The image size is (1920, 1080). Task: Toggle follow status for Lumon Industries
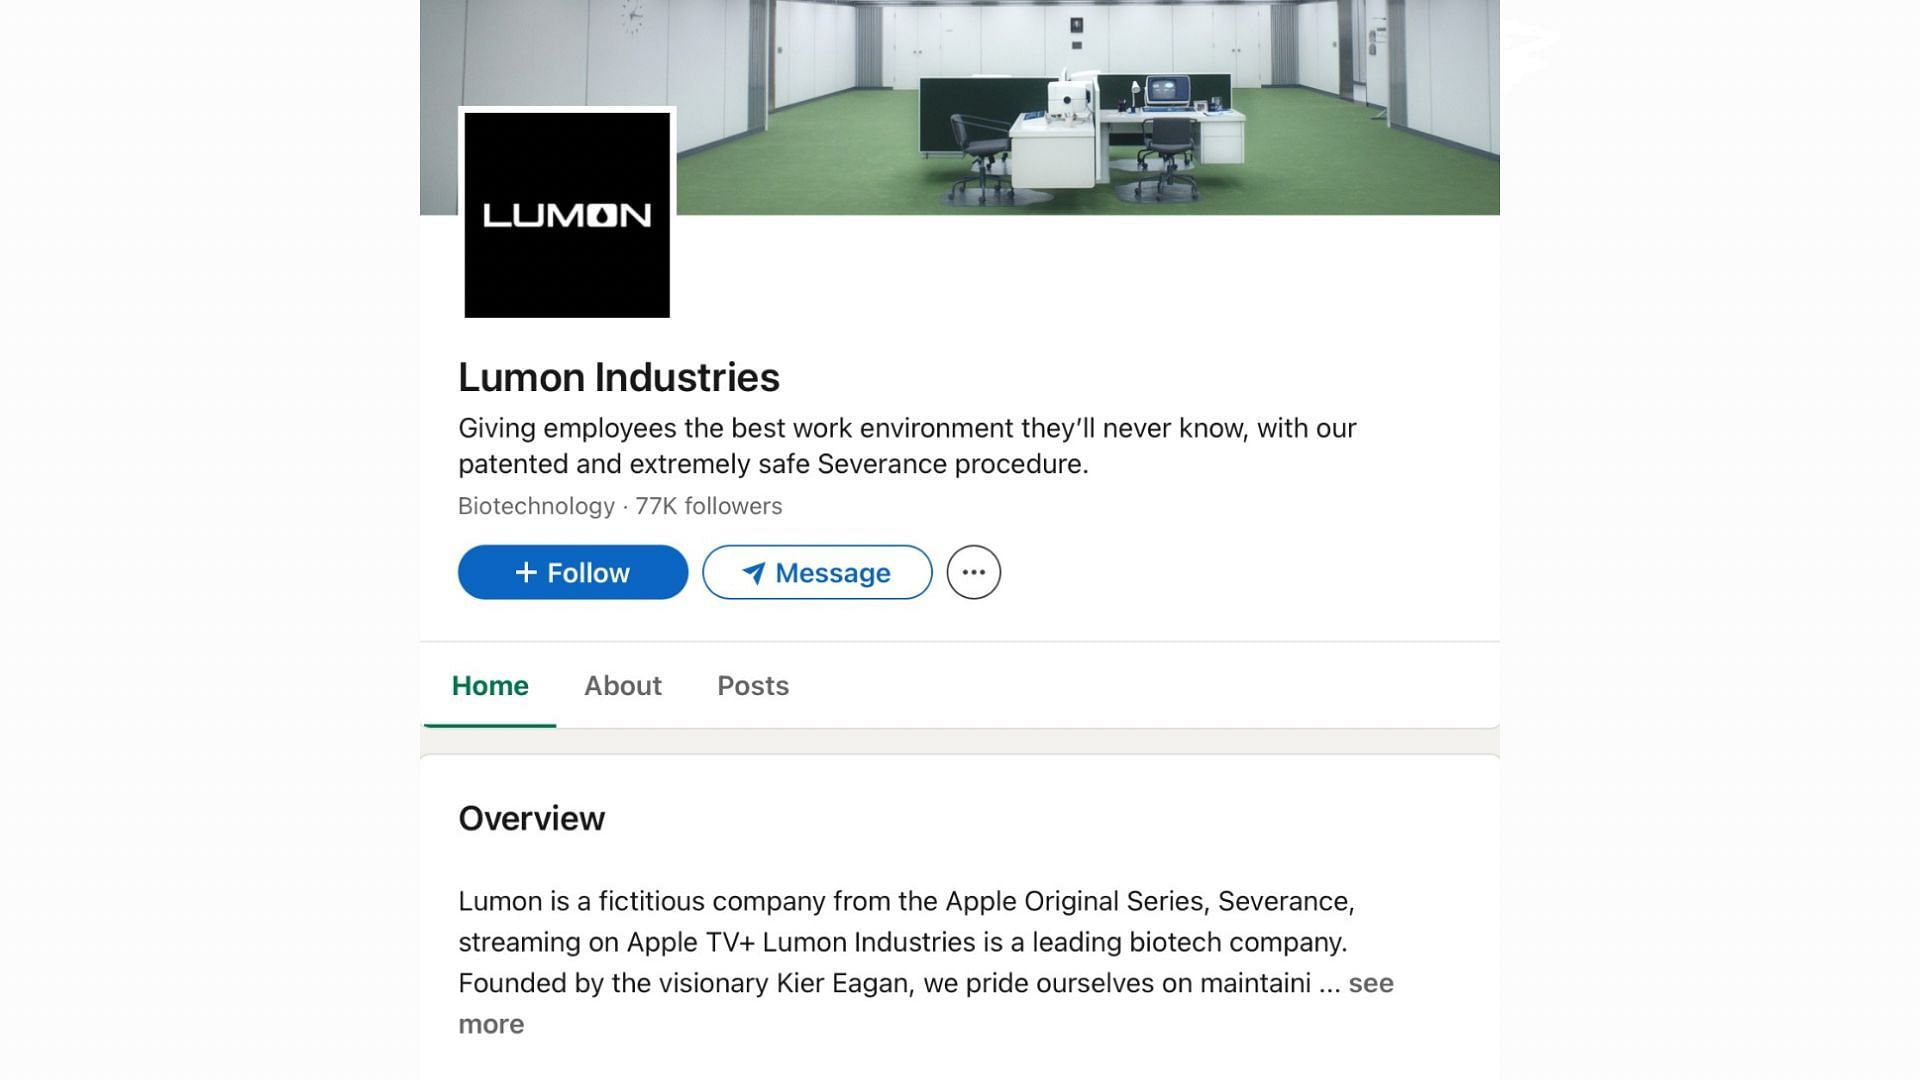(x=572, y=571)
